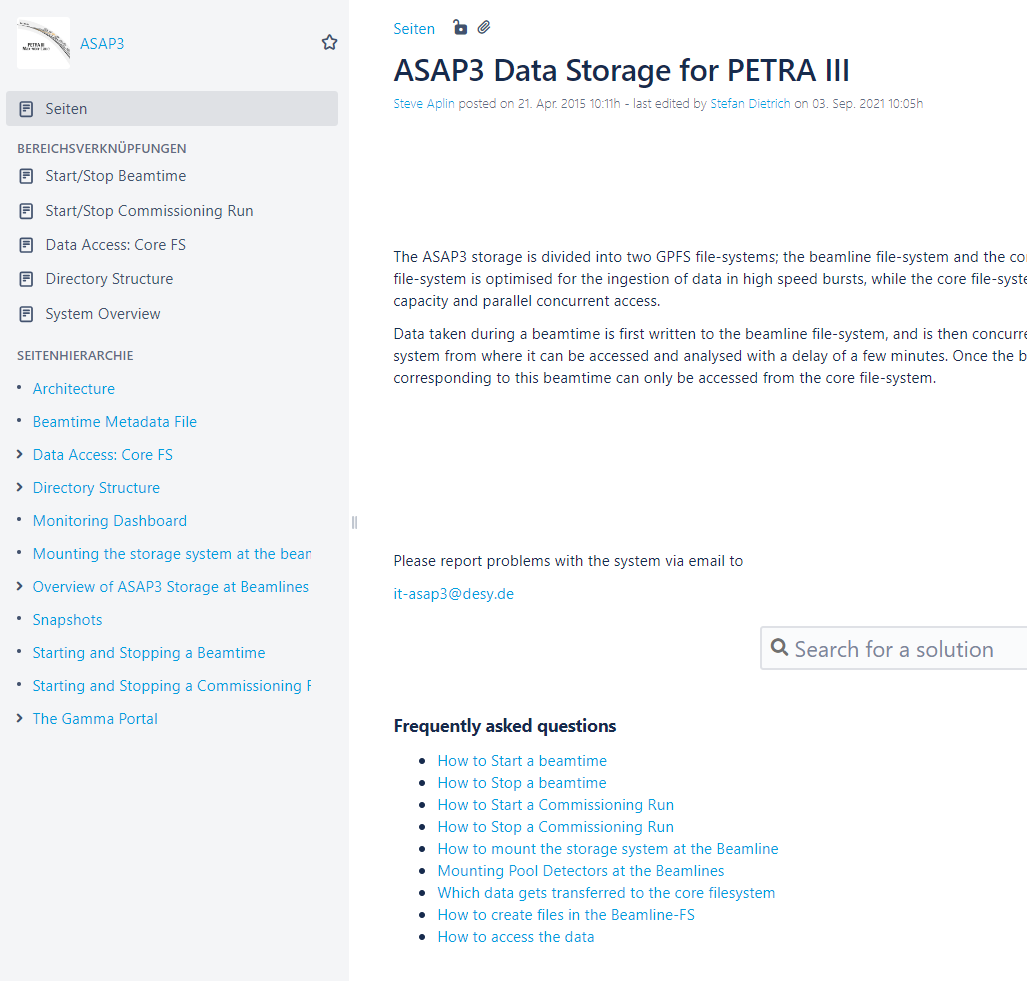
Task: Star the ASAP3 space as favorite
Action: [x=329, y=43]
